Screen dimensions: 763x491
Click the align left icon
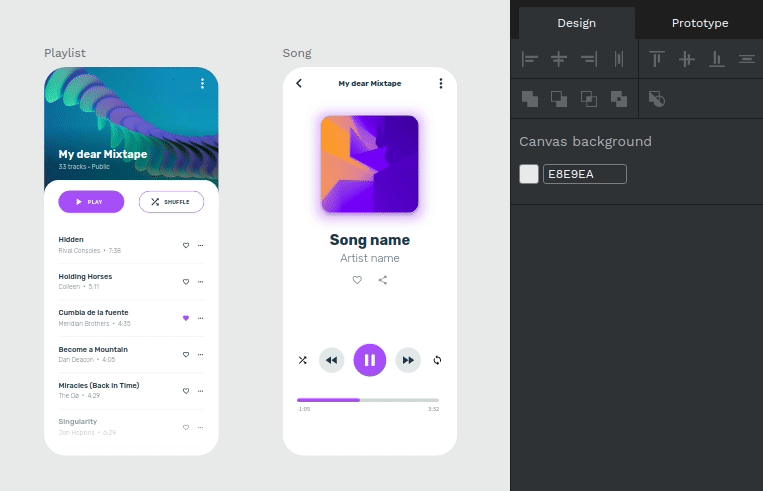click(x=530, y=60)
